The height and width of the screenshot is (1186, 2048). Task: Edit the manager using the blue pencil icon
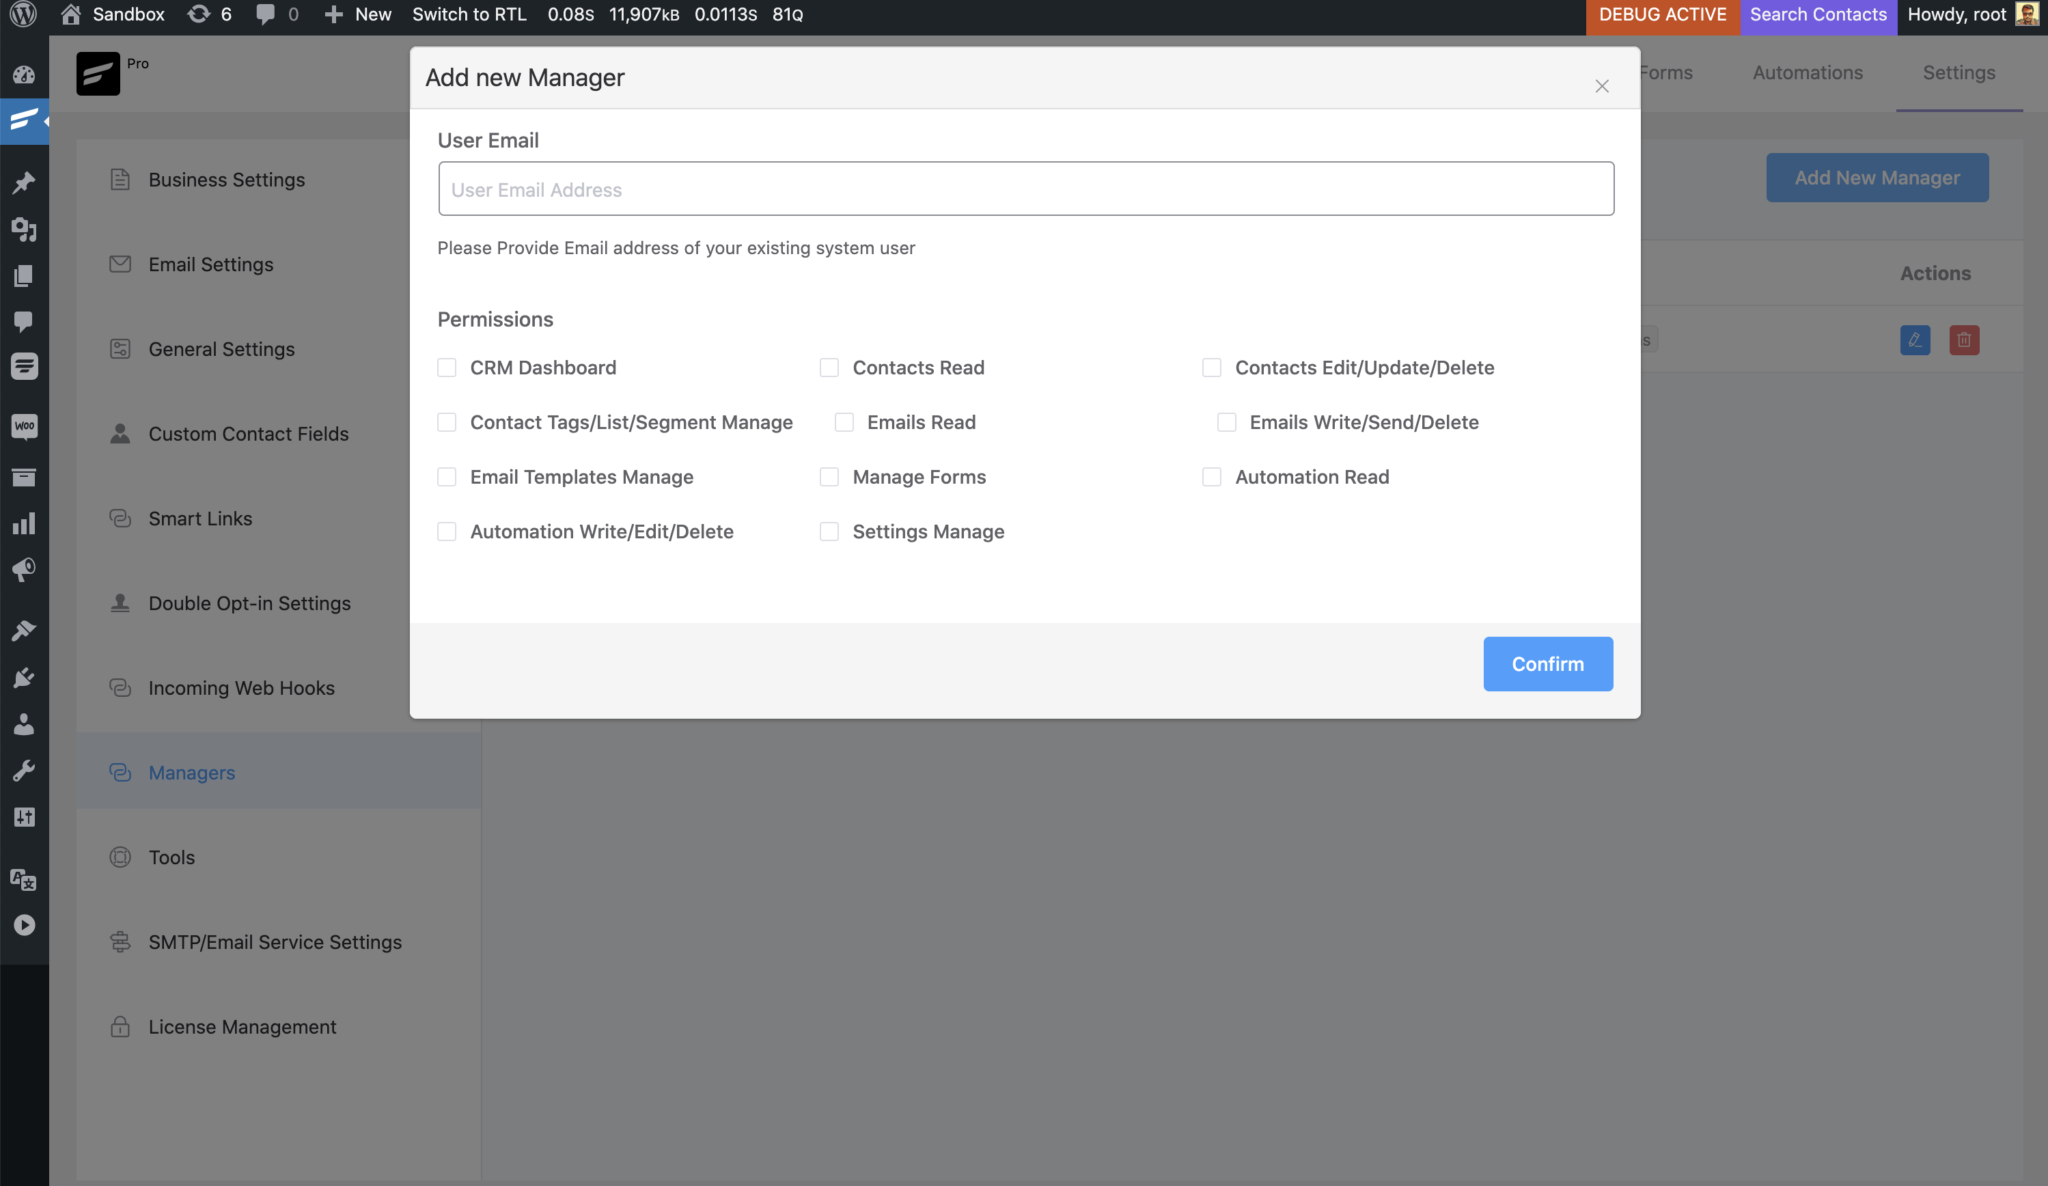pyautogui.click(x=1916, y=340)
